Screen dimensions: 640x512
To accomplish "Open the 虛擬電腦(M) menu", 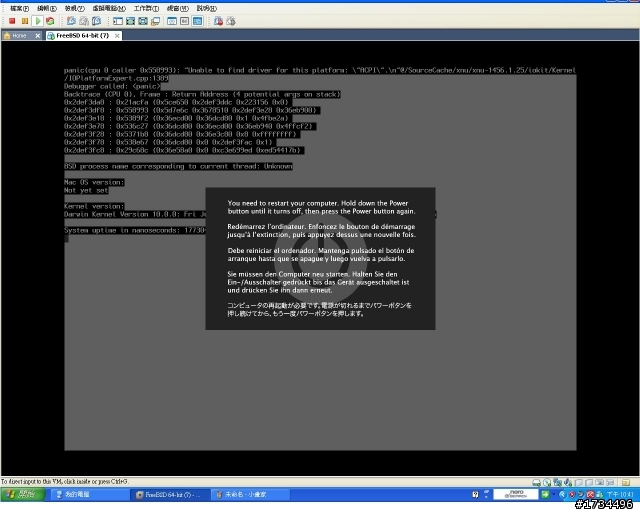I will click(109, 8).
